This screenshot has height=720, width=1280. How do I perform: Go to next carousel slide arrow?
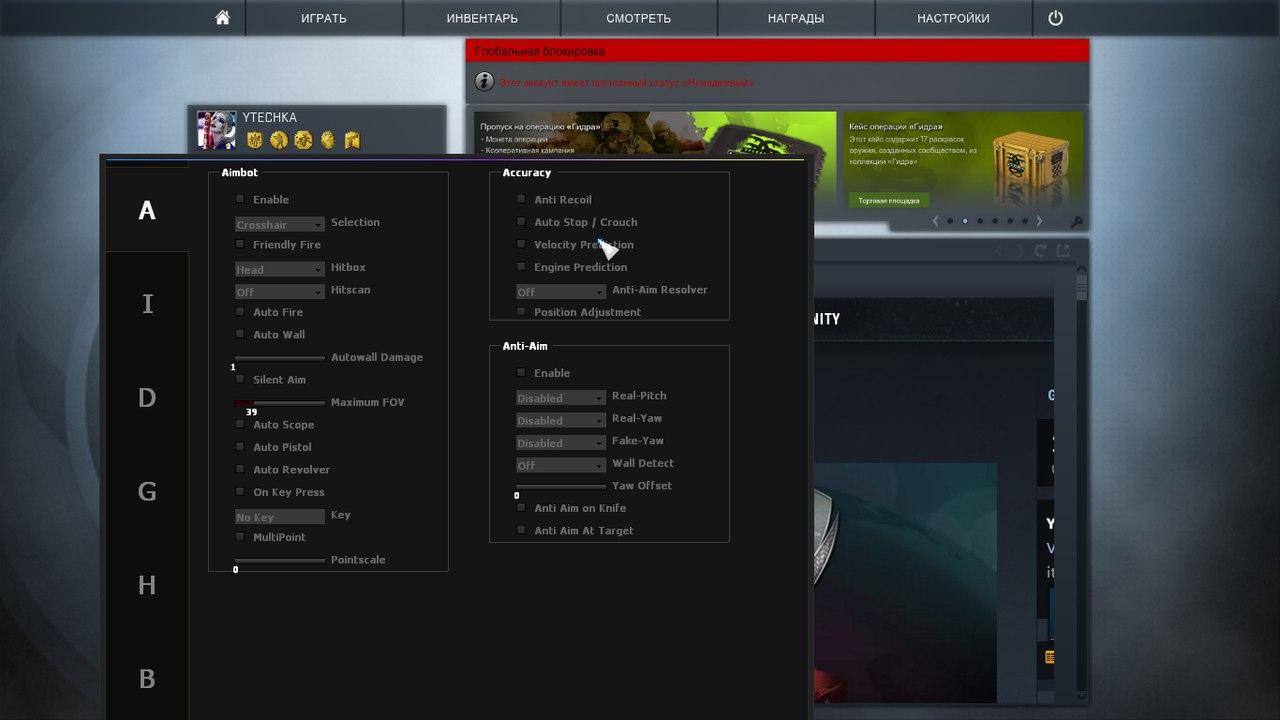[1039, 221]
